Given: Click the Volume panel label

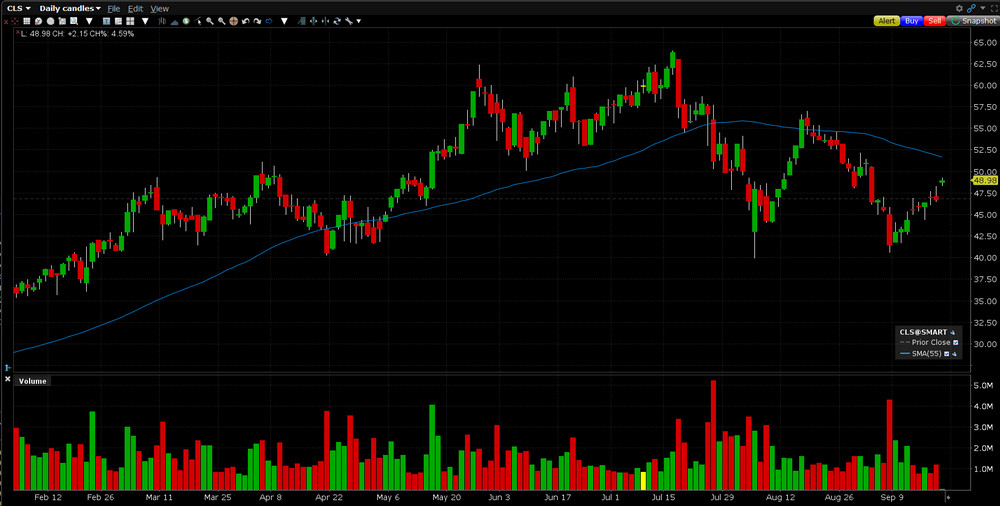Looking at the screenshot, I should (x=33, y=381).
